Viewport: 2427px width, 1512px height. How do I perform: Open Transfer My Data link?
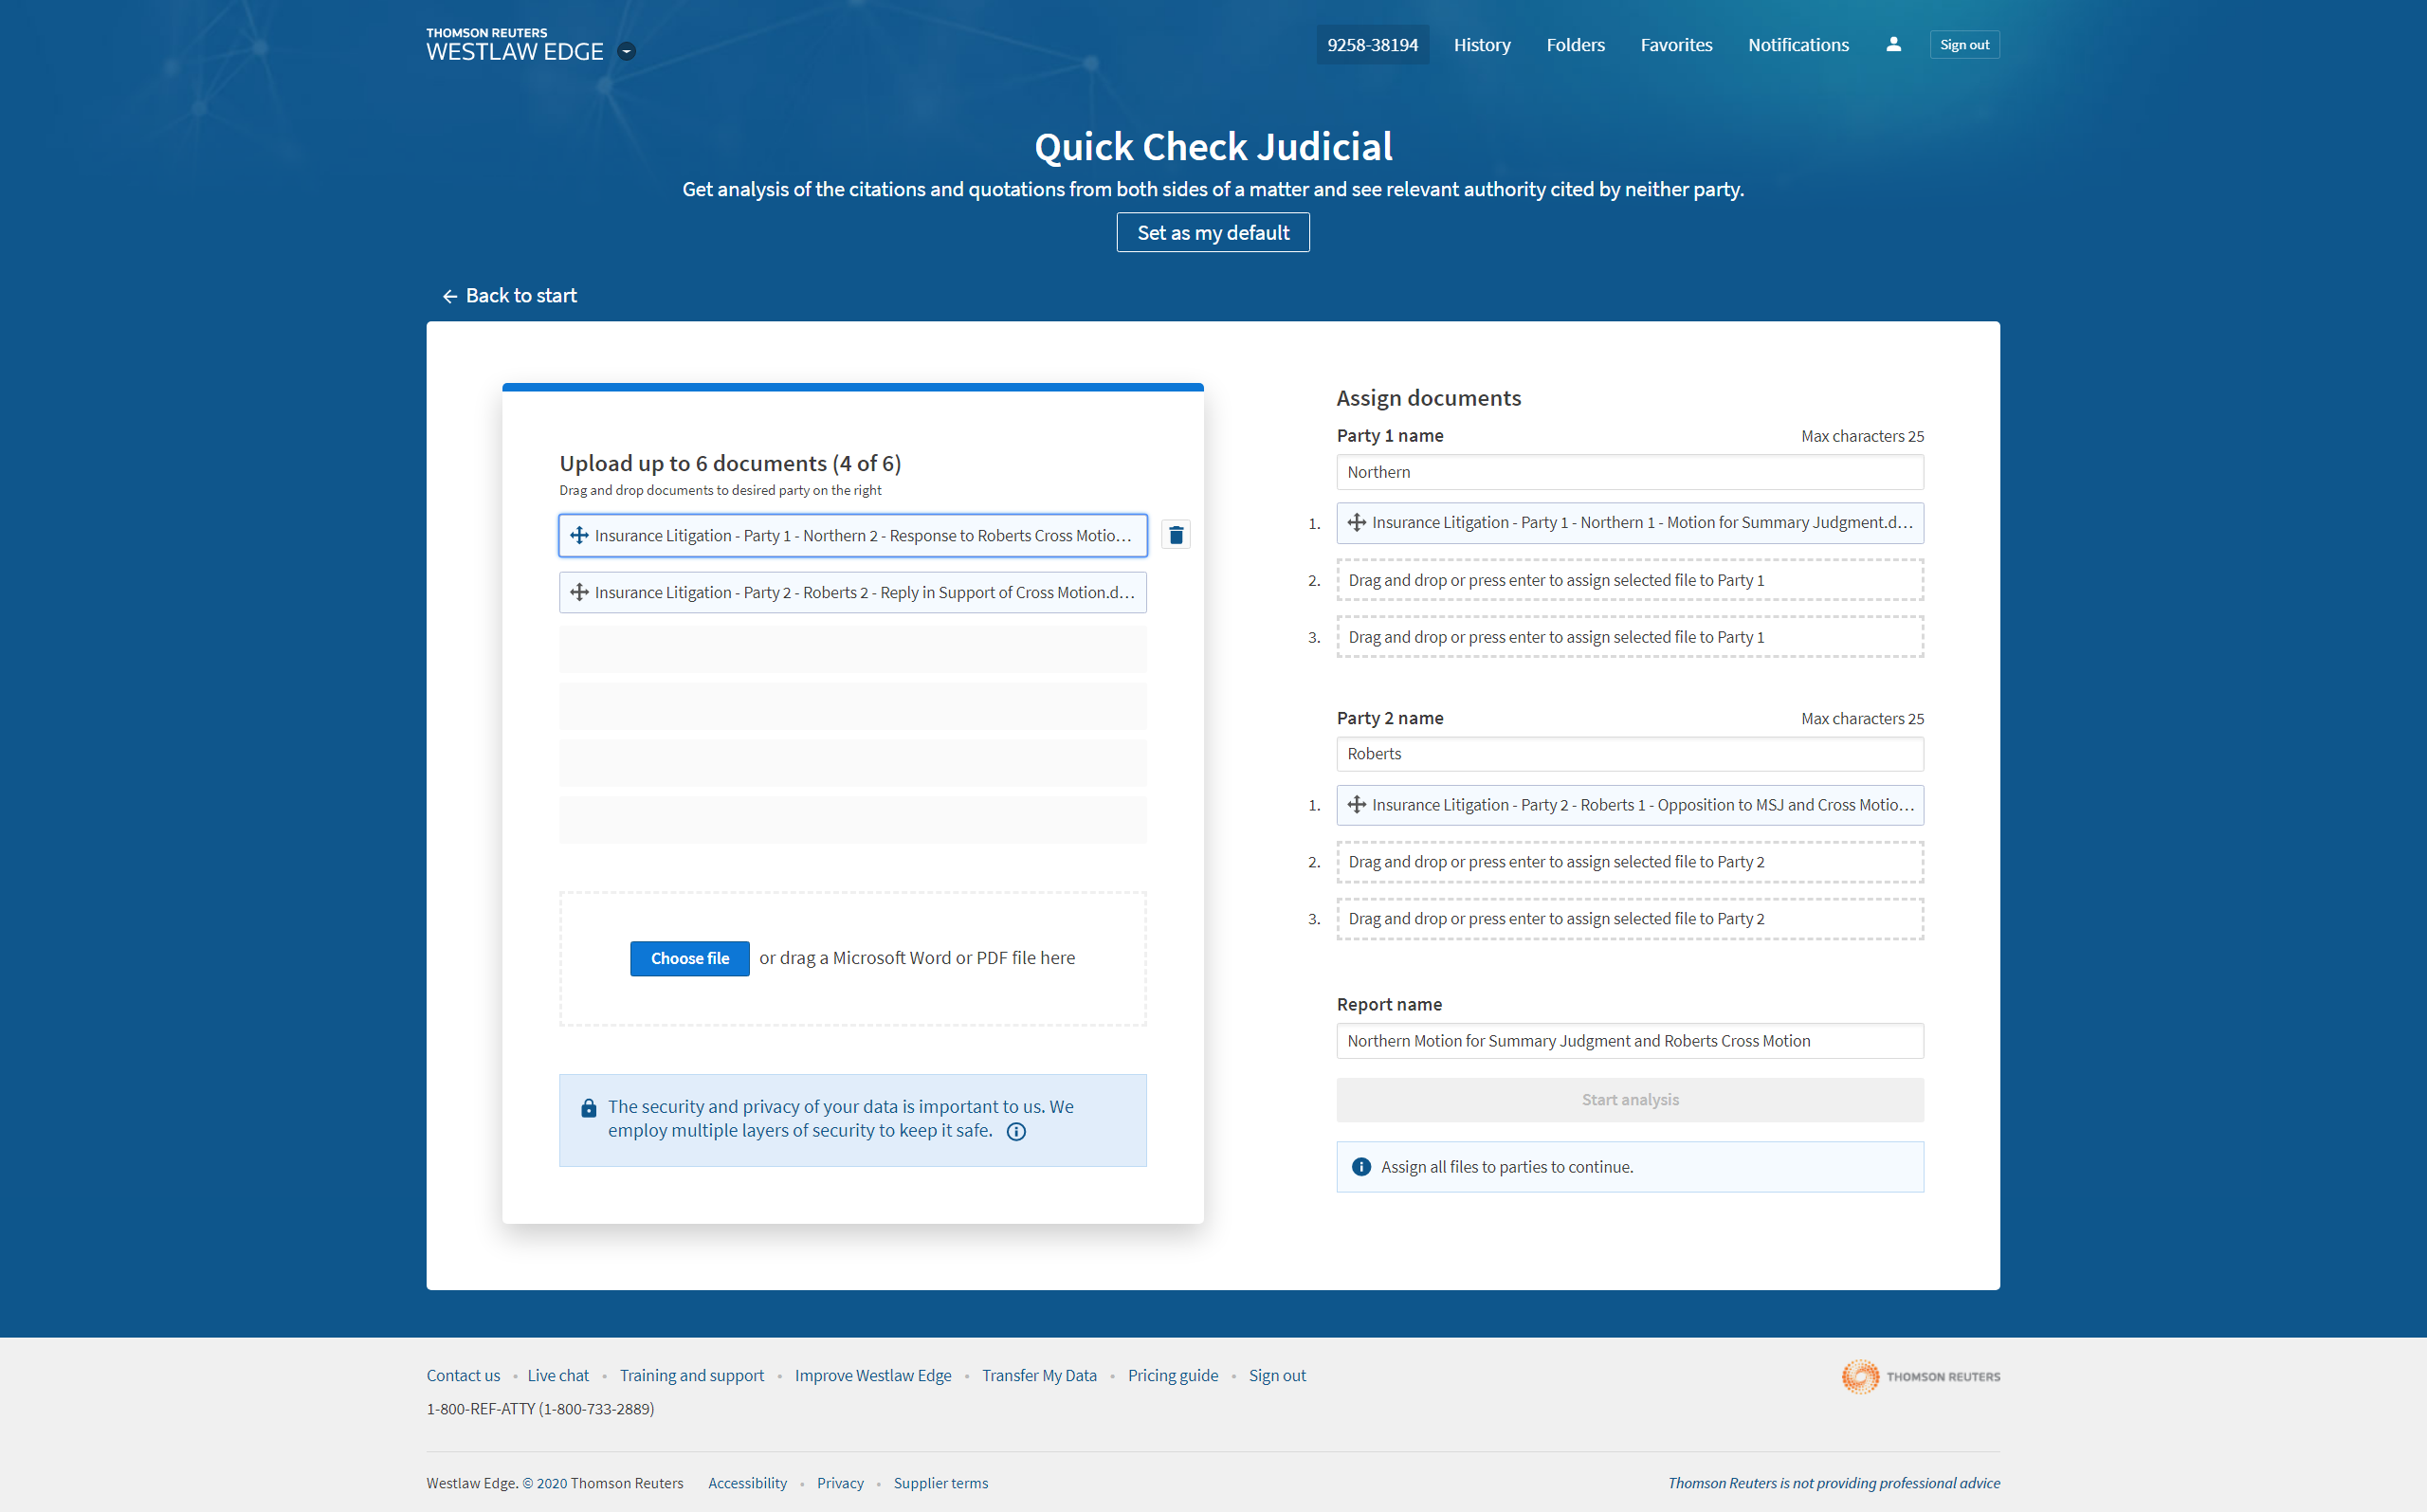pyautogui.click(x=1039, y=1375)
